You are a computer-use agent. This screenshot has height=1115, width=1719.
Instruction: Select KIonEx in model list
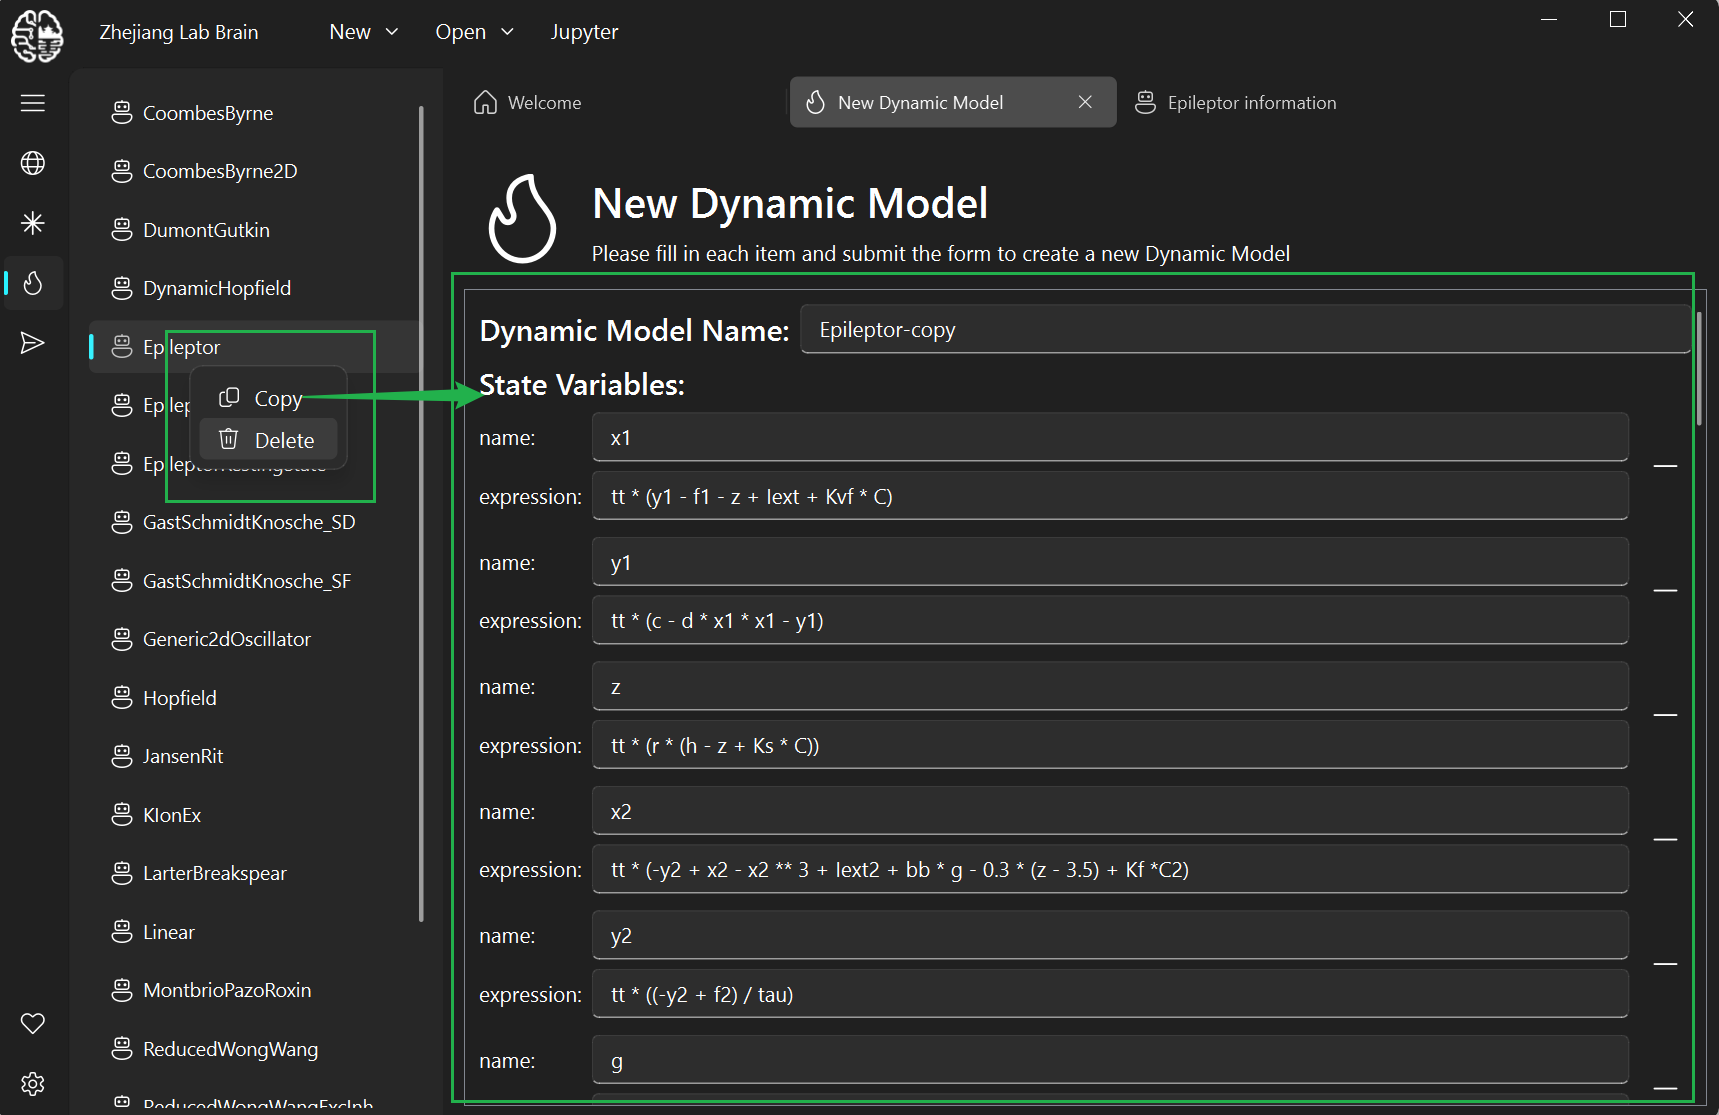254,815
